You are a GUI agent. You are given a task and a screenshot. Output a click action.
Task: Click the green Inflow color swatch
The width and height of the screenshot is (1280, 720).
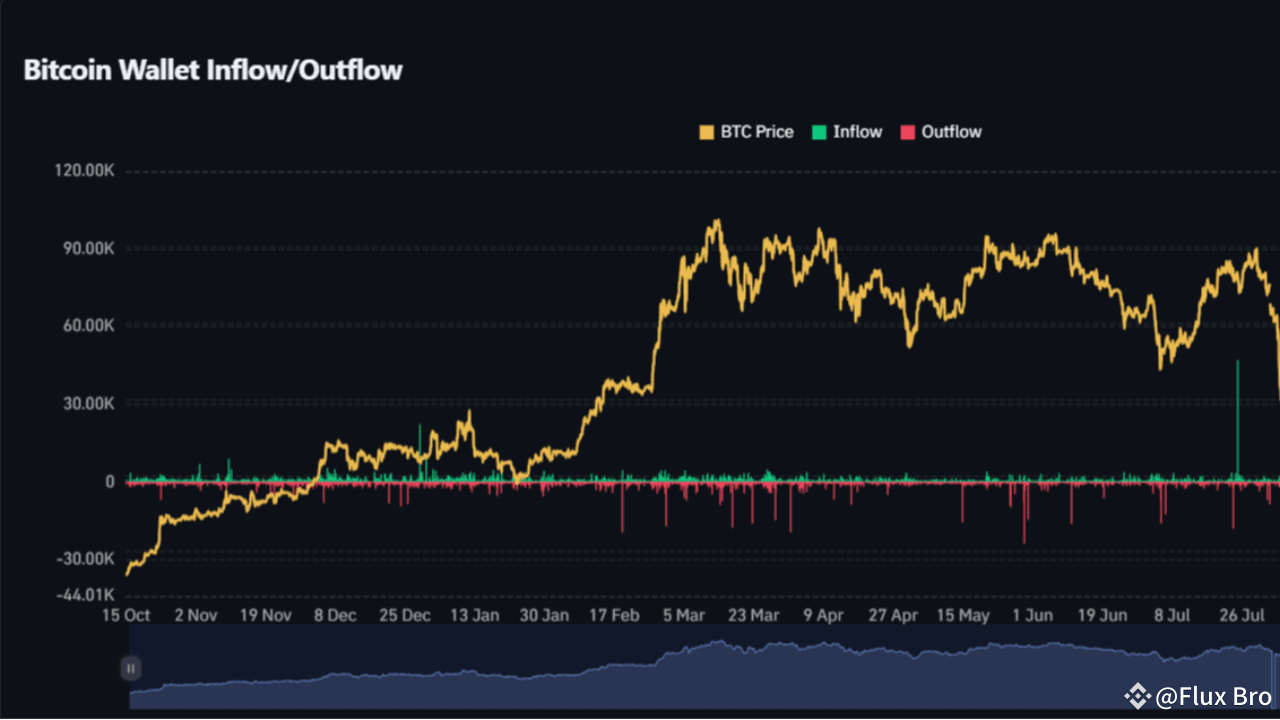tap(822, 131)
